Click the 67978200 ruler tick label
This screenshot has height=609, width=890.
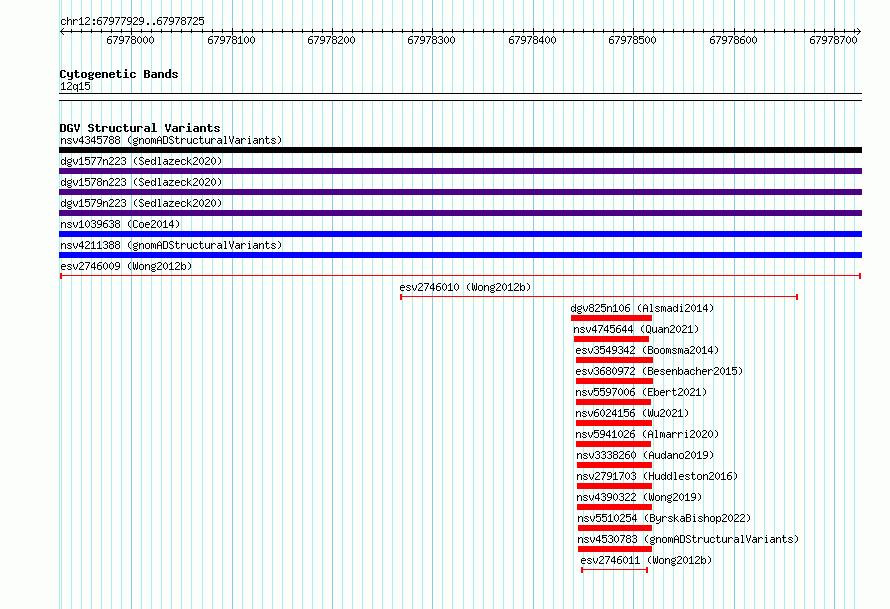[331, 40]
